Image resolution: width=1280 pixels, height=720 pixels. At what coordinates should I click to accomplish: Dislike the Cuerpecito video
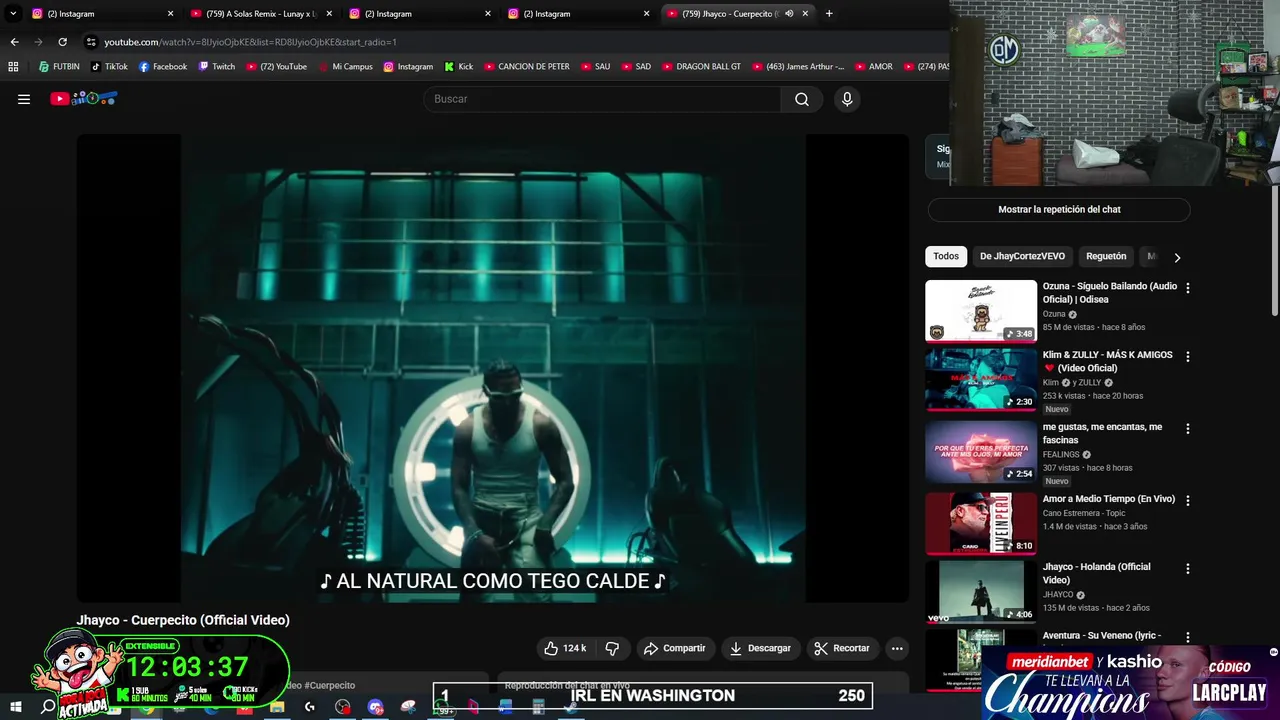click(612, 648)
